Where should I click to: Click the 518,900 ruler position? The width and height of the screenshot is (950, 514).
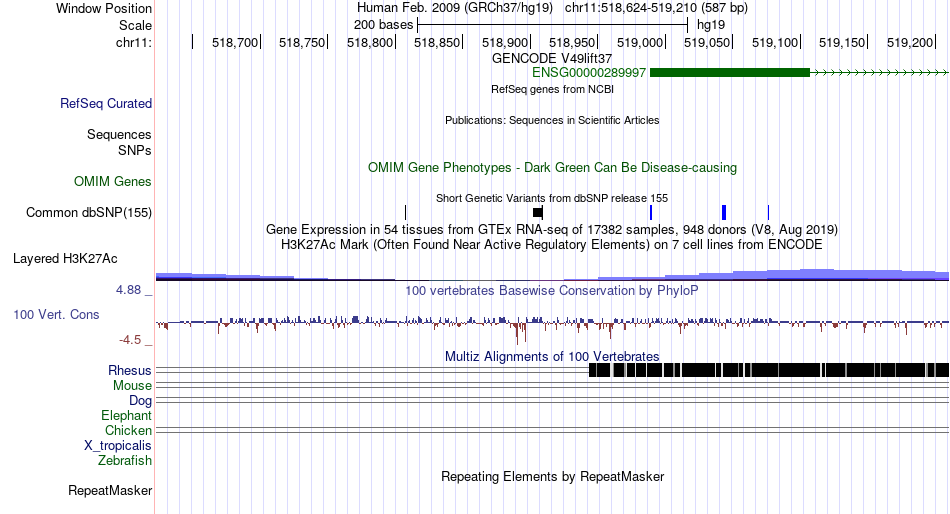pyautogui.click(x=505, y=42)
